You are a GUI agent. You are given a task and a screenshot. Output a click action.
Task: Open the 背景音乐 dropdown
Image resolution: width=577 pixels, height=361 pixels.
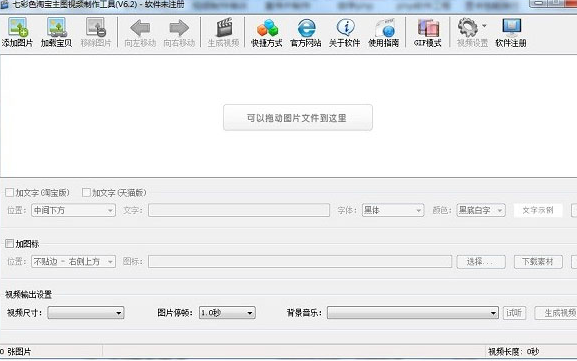(413, 313)
